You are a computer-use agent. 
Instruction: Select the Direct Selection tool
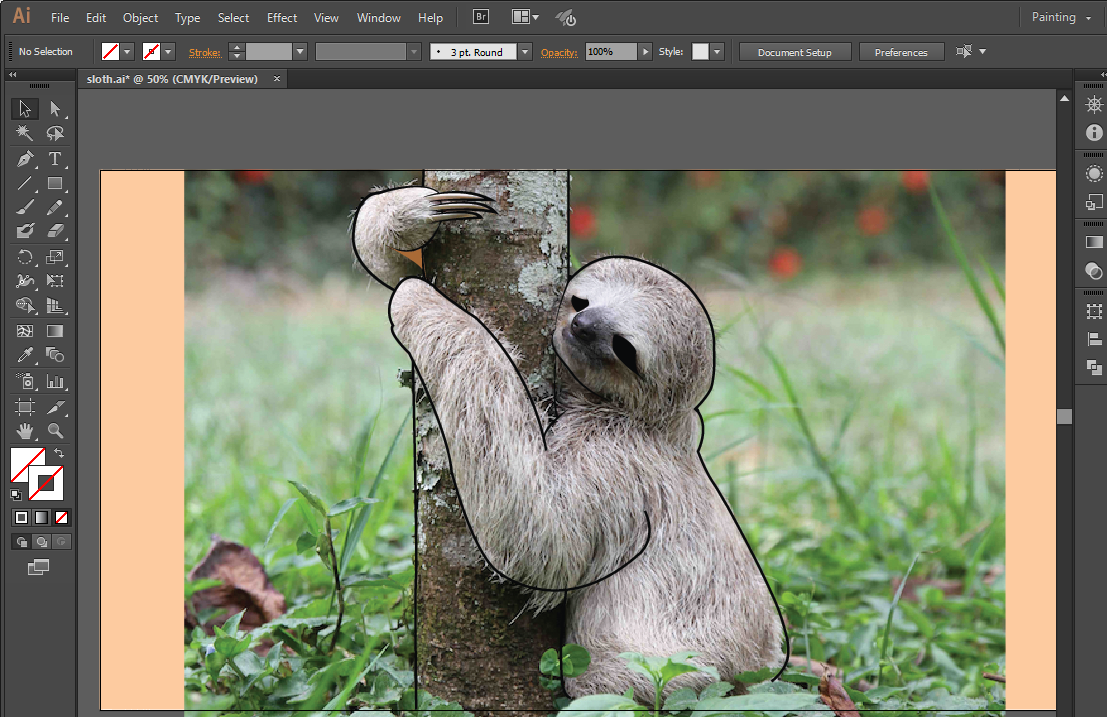[x=55, y=109]
